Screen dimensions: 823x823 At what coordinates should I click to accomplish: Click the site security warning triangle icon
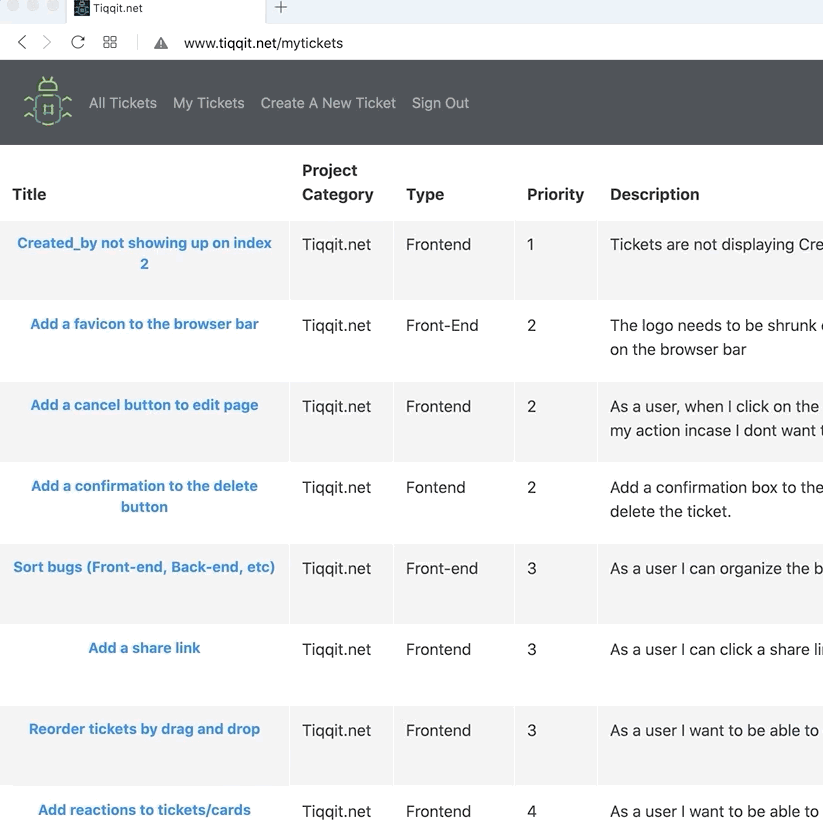tap(161, 43)
